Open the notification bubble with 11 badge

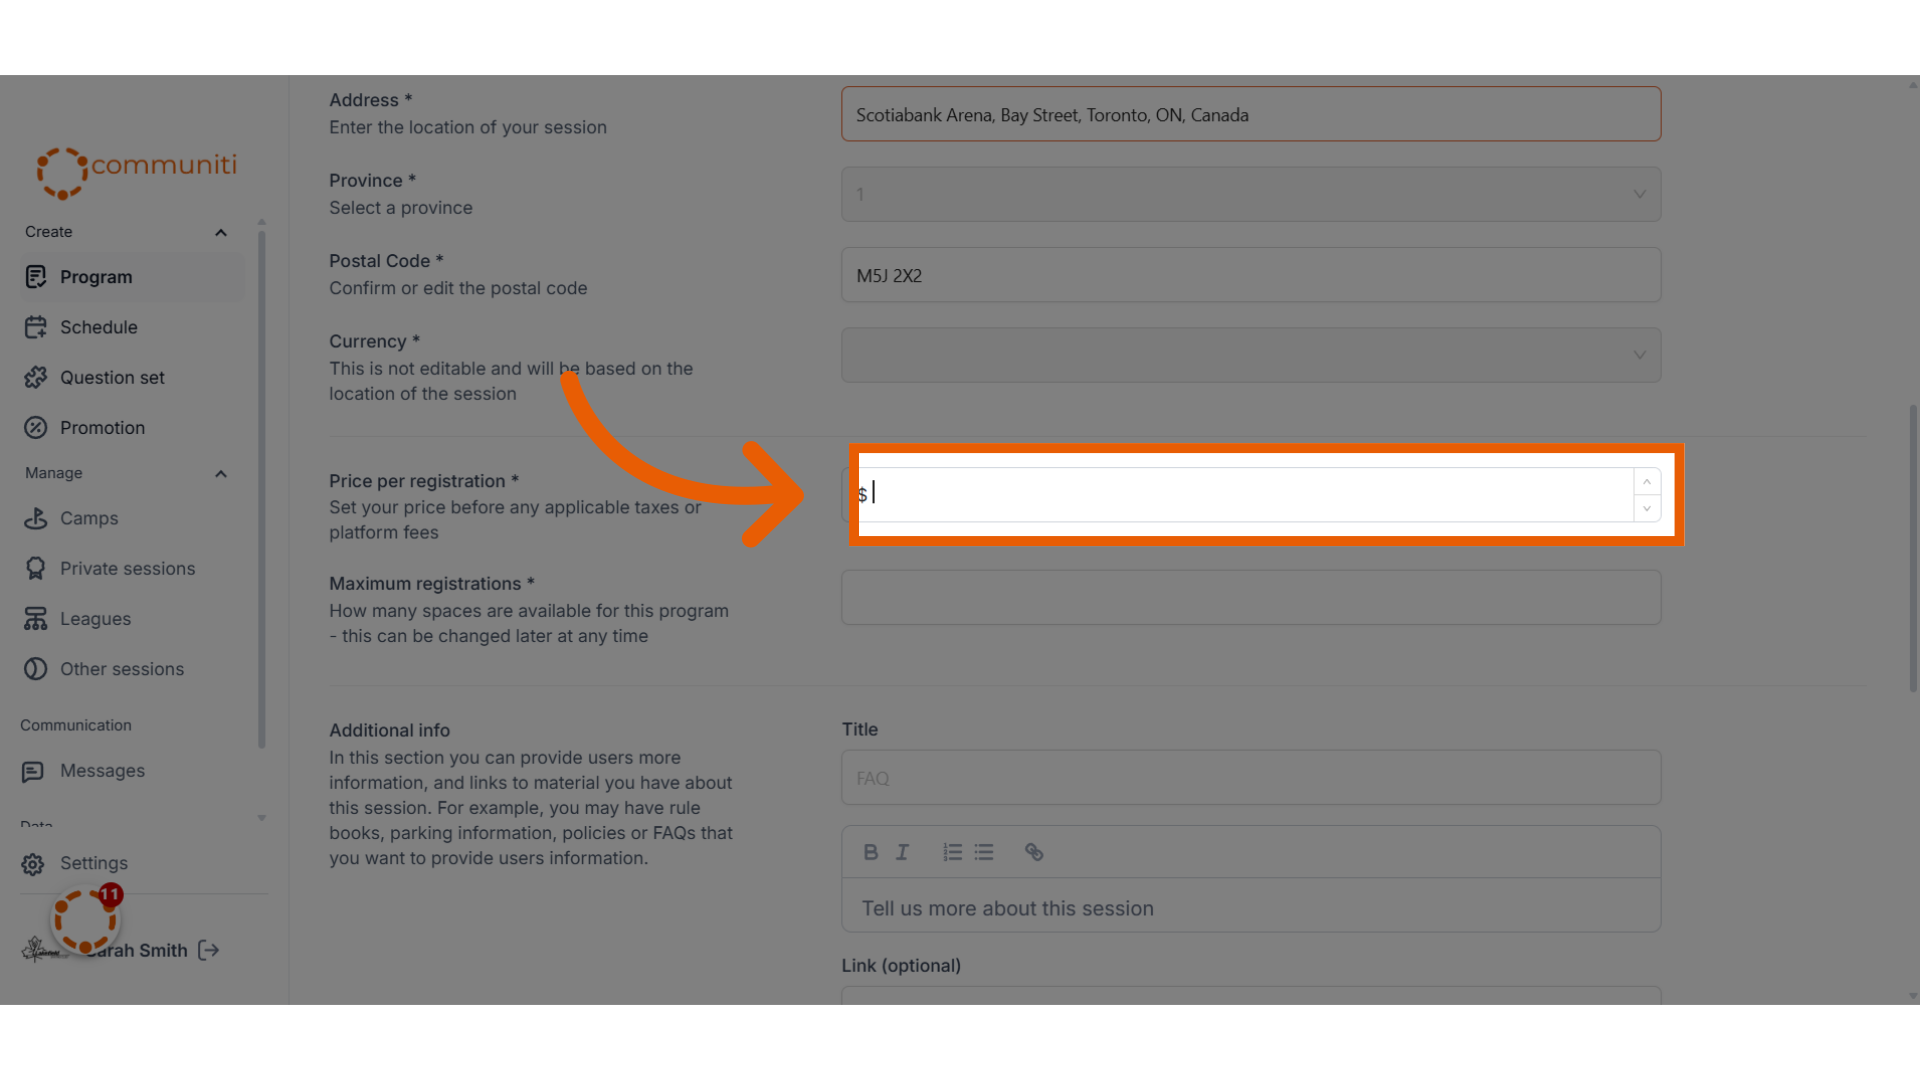click(x=87, y=919)
